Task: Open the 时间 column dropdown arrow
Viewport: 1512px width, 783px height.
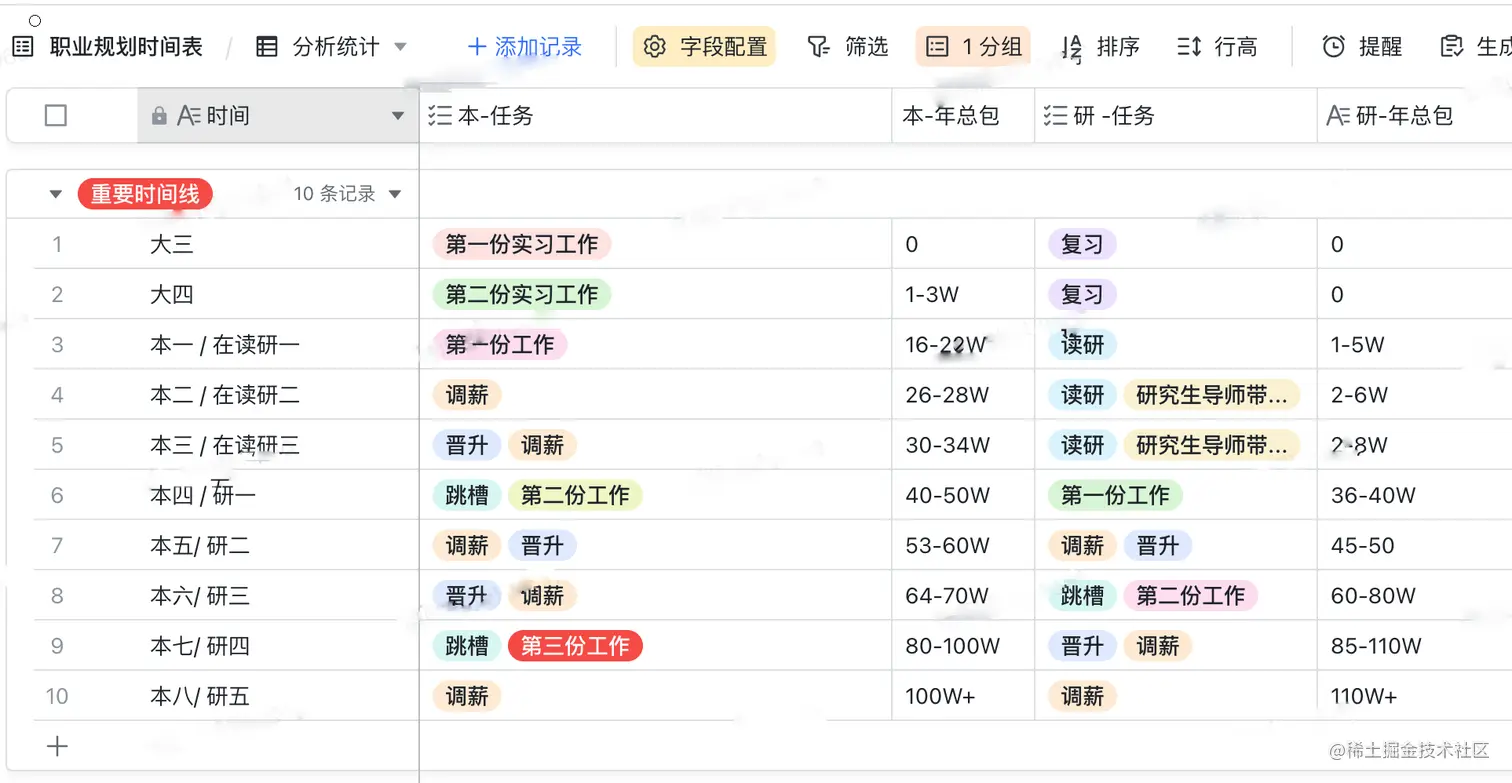Action: click(398, 116)
